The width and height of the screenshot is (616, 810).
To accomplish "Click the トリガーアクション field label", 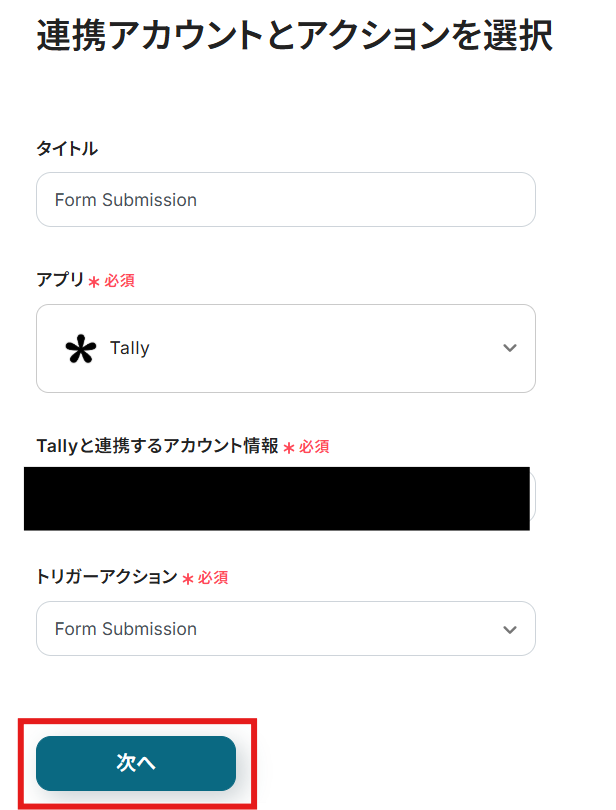I will point(106,577).
